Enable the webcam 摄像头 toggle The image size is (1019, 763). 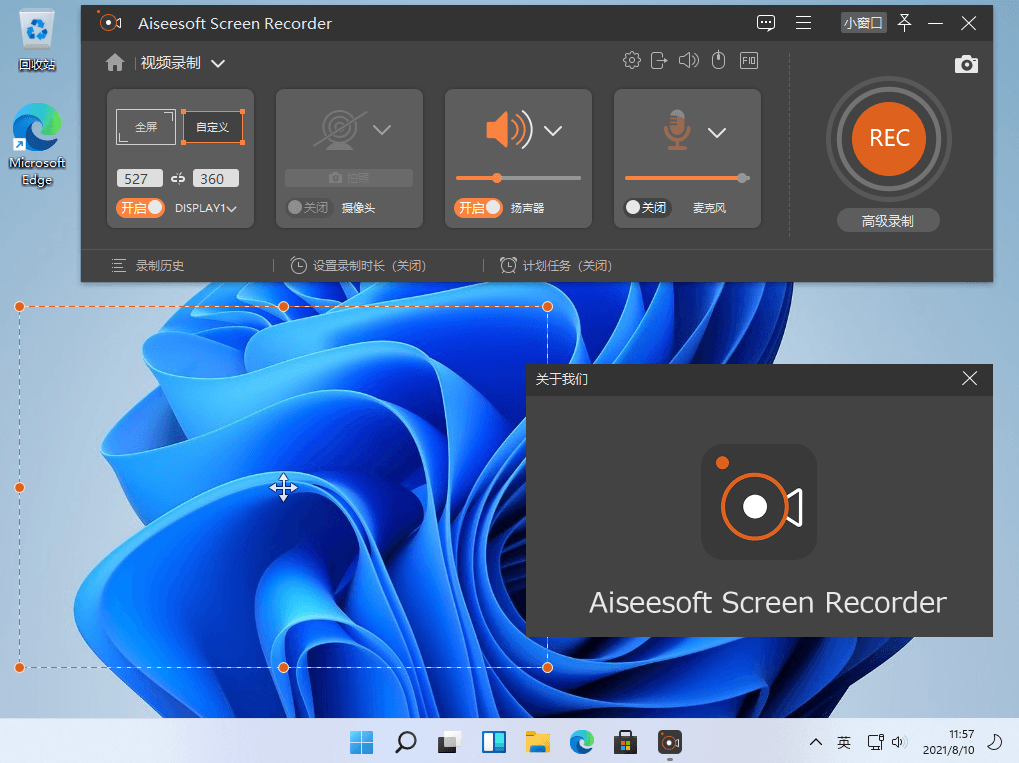click(309, 207)
